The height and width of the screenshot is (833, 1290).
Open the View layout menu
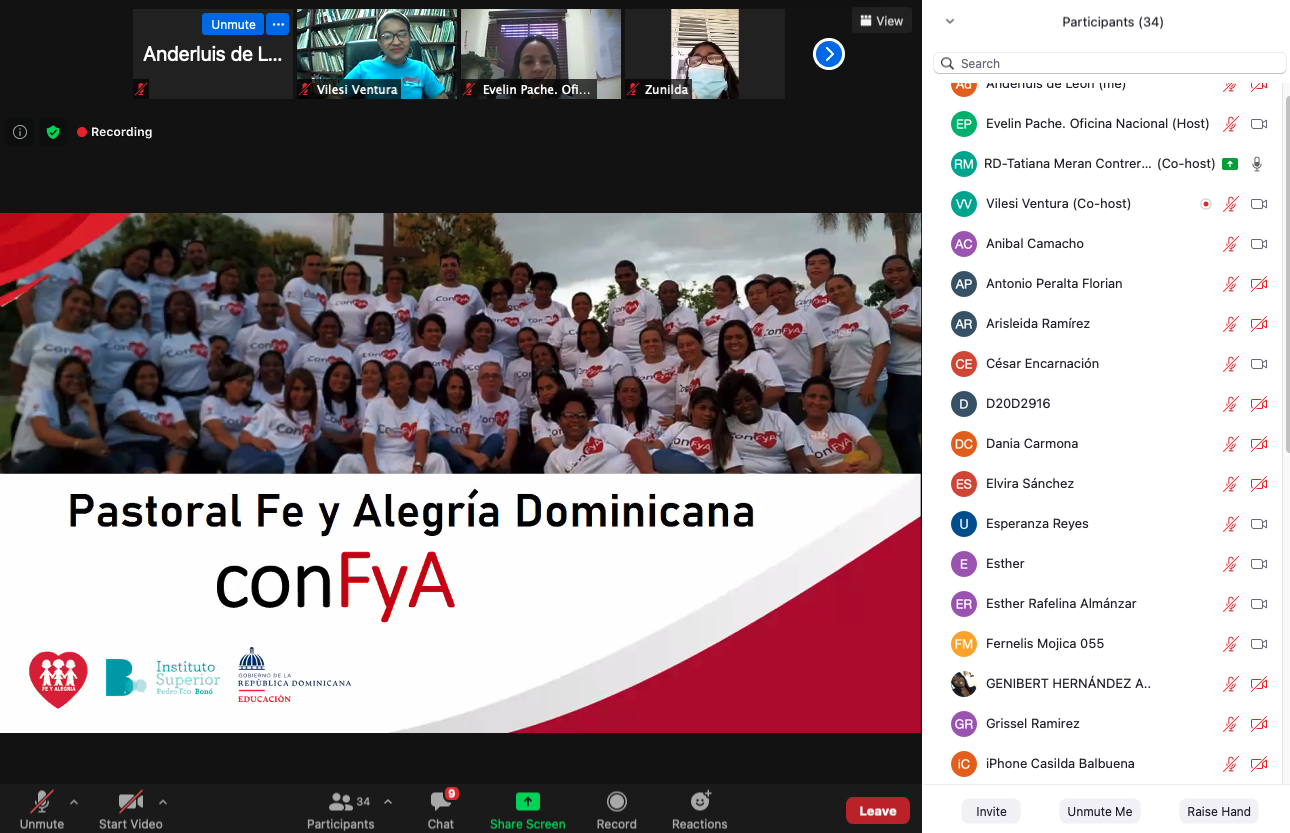[x=880, y=21]
